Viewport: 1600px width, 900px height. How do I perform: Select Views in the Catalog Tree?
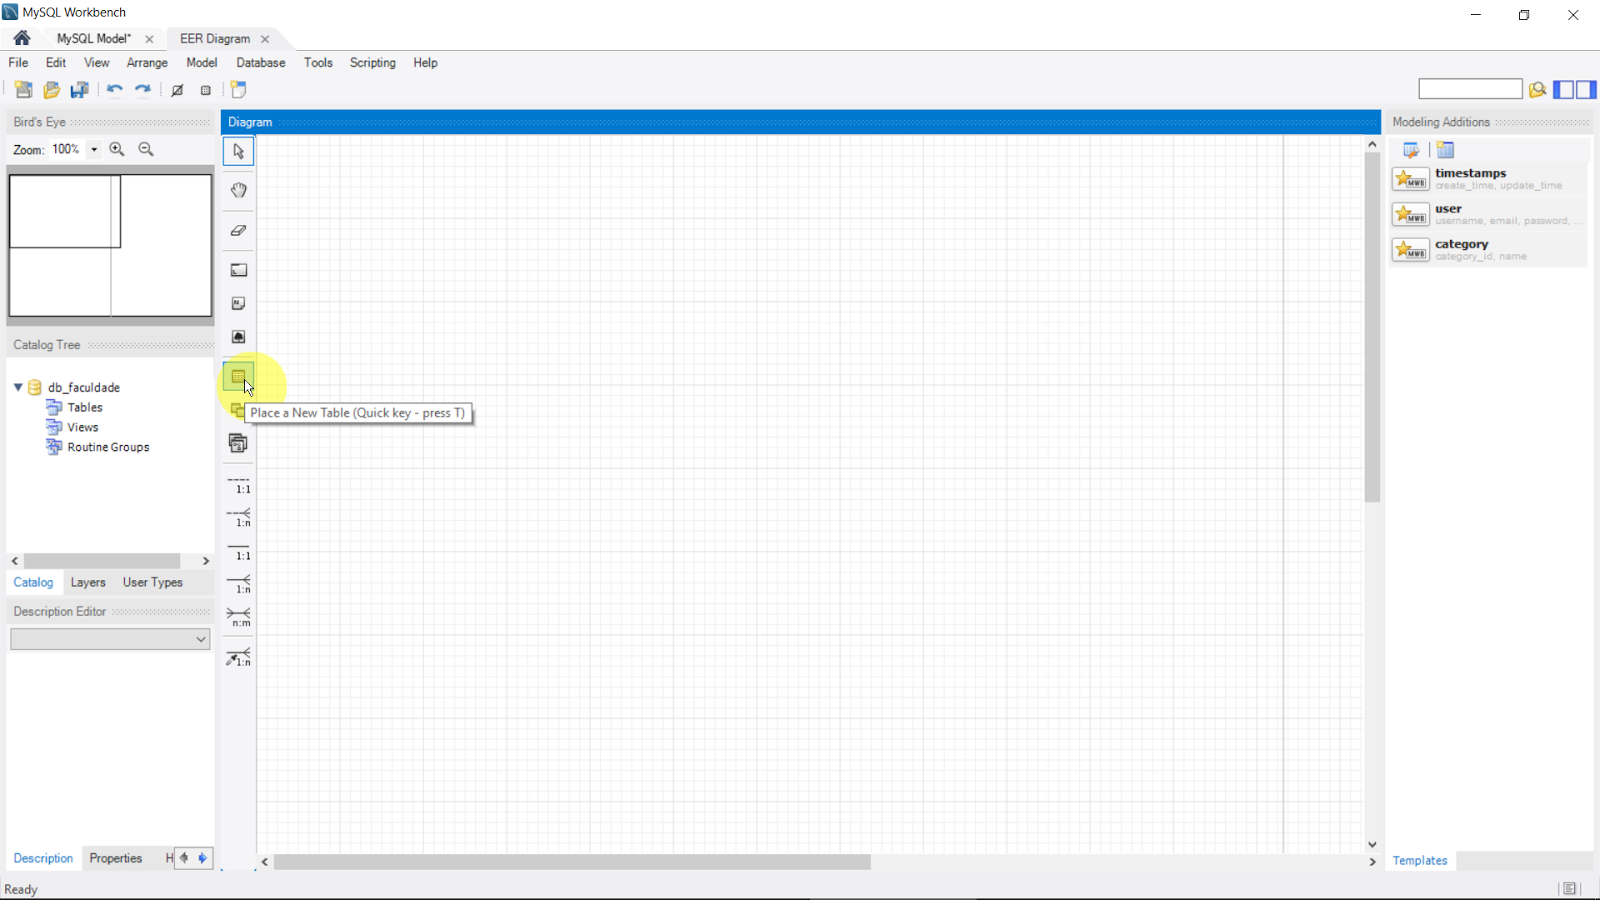coord(83,427)
